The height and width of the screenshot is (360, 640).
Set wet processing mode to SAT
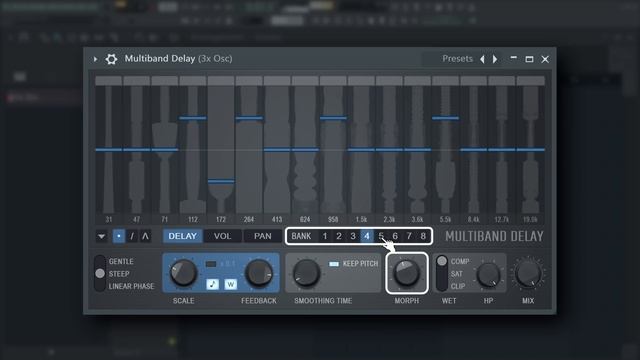(457, 274)
